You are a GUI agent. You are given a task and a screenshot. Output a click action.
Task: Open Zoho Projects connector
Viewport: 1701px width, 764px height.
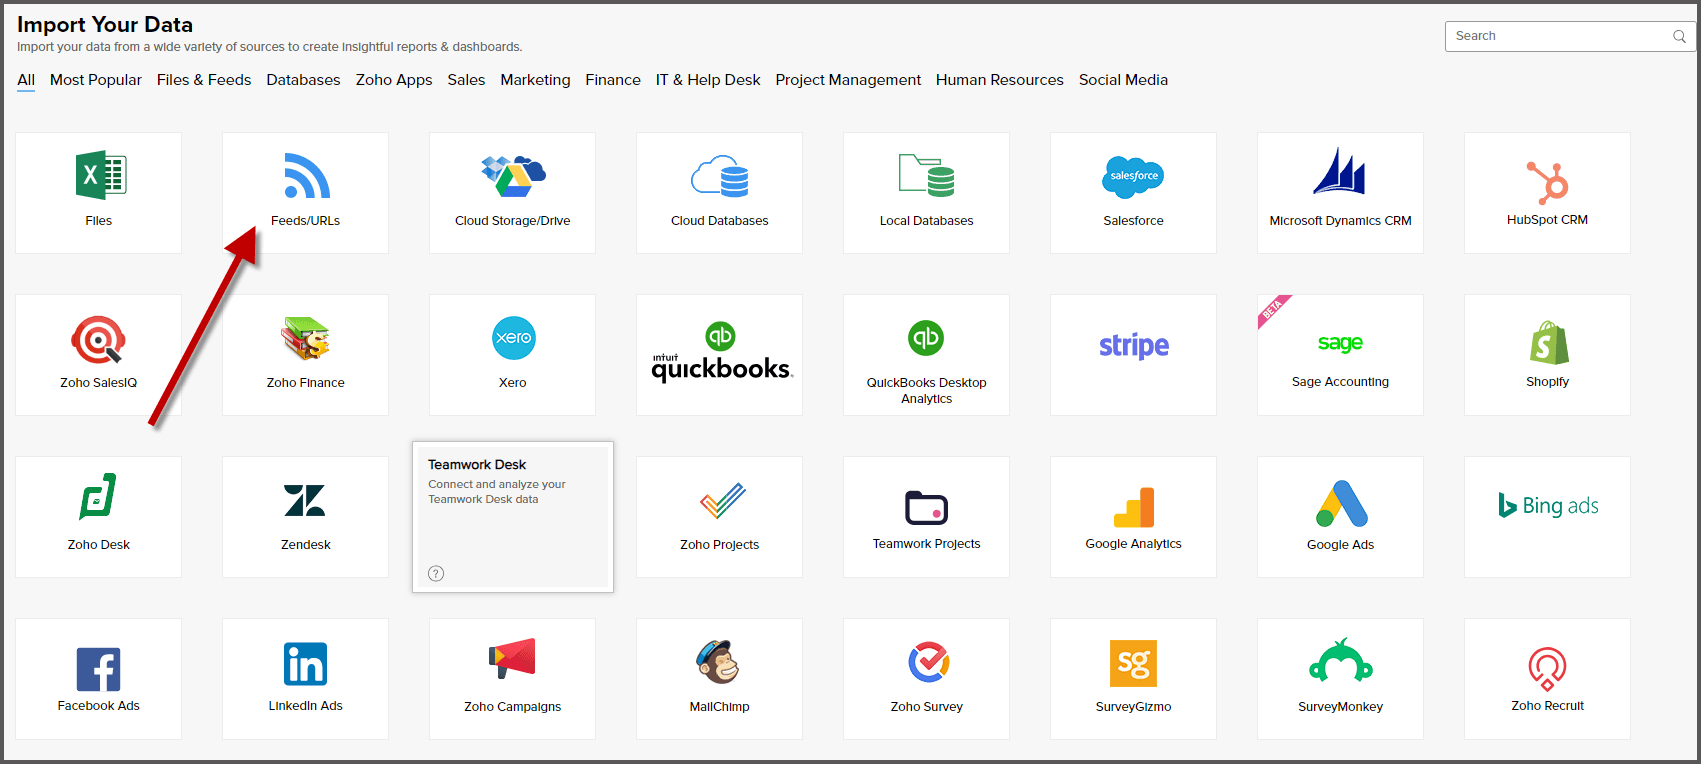719,517
